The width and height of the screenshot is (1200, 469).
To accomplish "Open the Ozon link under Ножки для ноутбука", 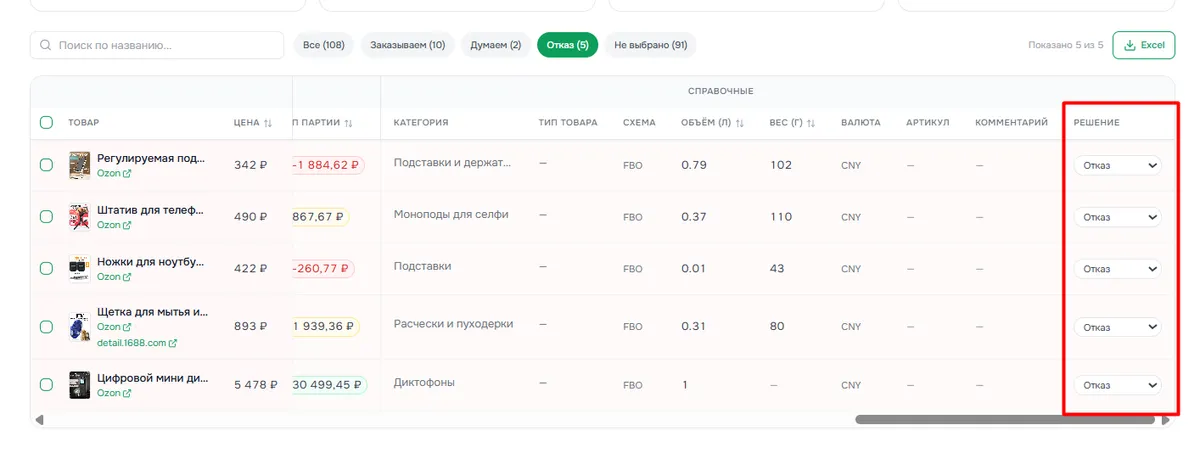I will pos(114,277).
